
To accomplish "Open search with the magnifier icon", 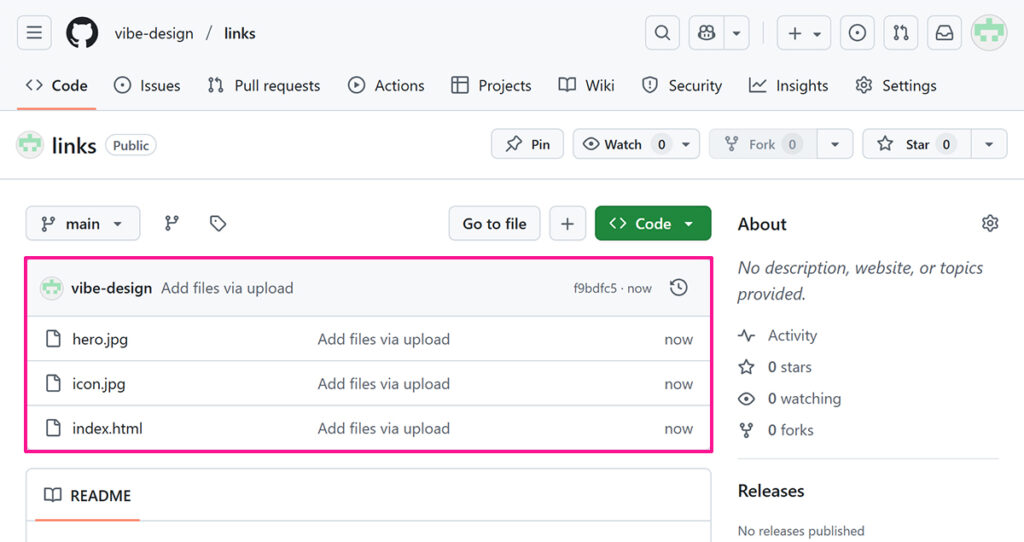I will (x=662, y=33).
